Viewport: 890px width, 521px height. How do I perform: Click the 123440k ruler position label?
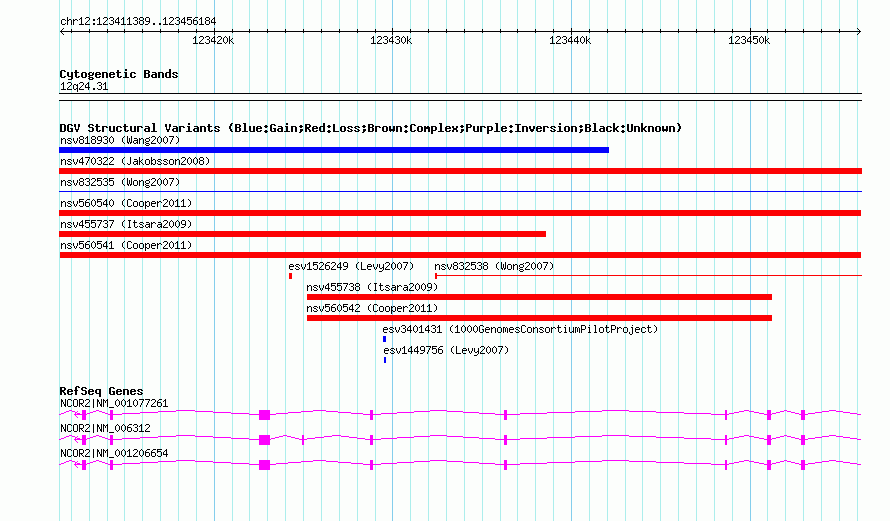click(570, 40)
